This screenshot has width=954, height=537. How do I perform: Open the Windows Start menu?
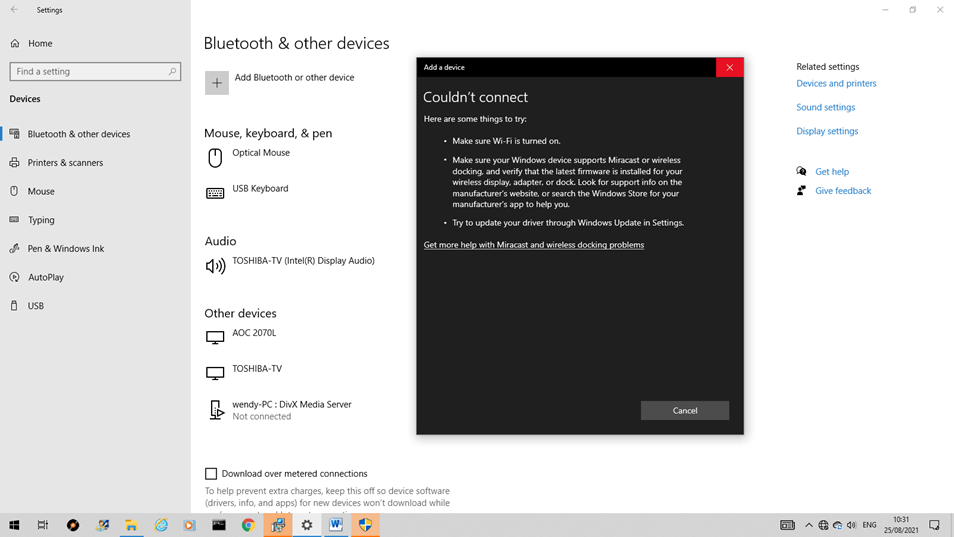click(14, 525)
